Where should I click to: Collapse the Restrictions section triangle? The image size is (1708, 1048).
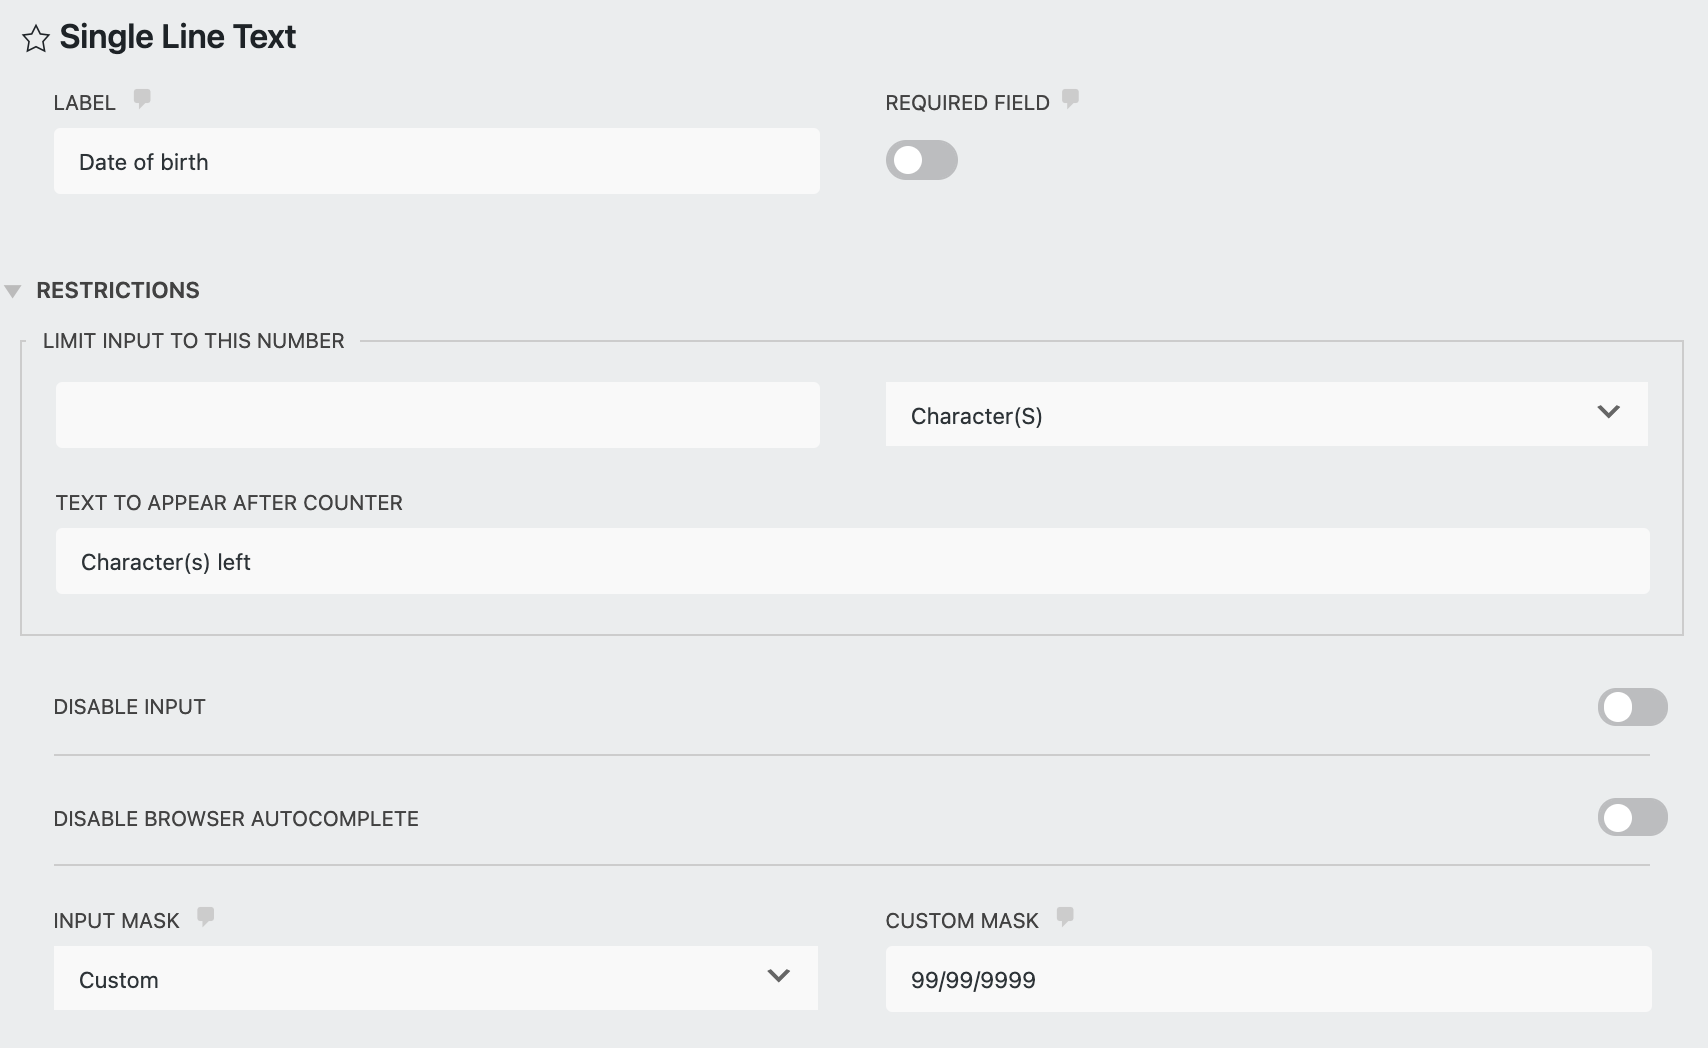pos(13,291)
